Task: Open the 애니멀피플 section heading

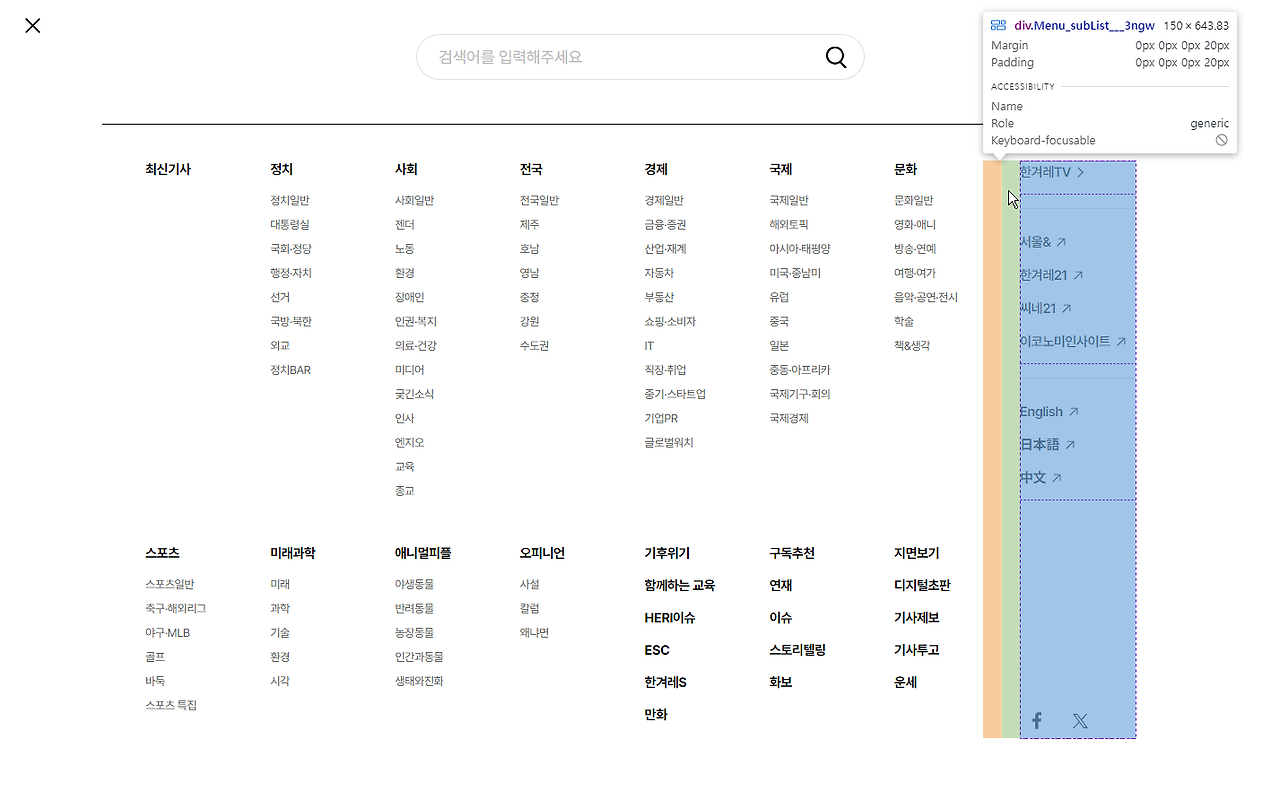Action: [x=423, y=553]
